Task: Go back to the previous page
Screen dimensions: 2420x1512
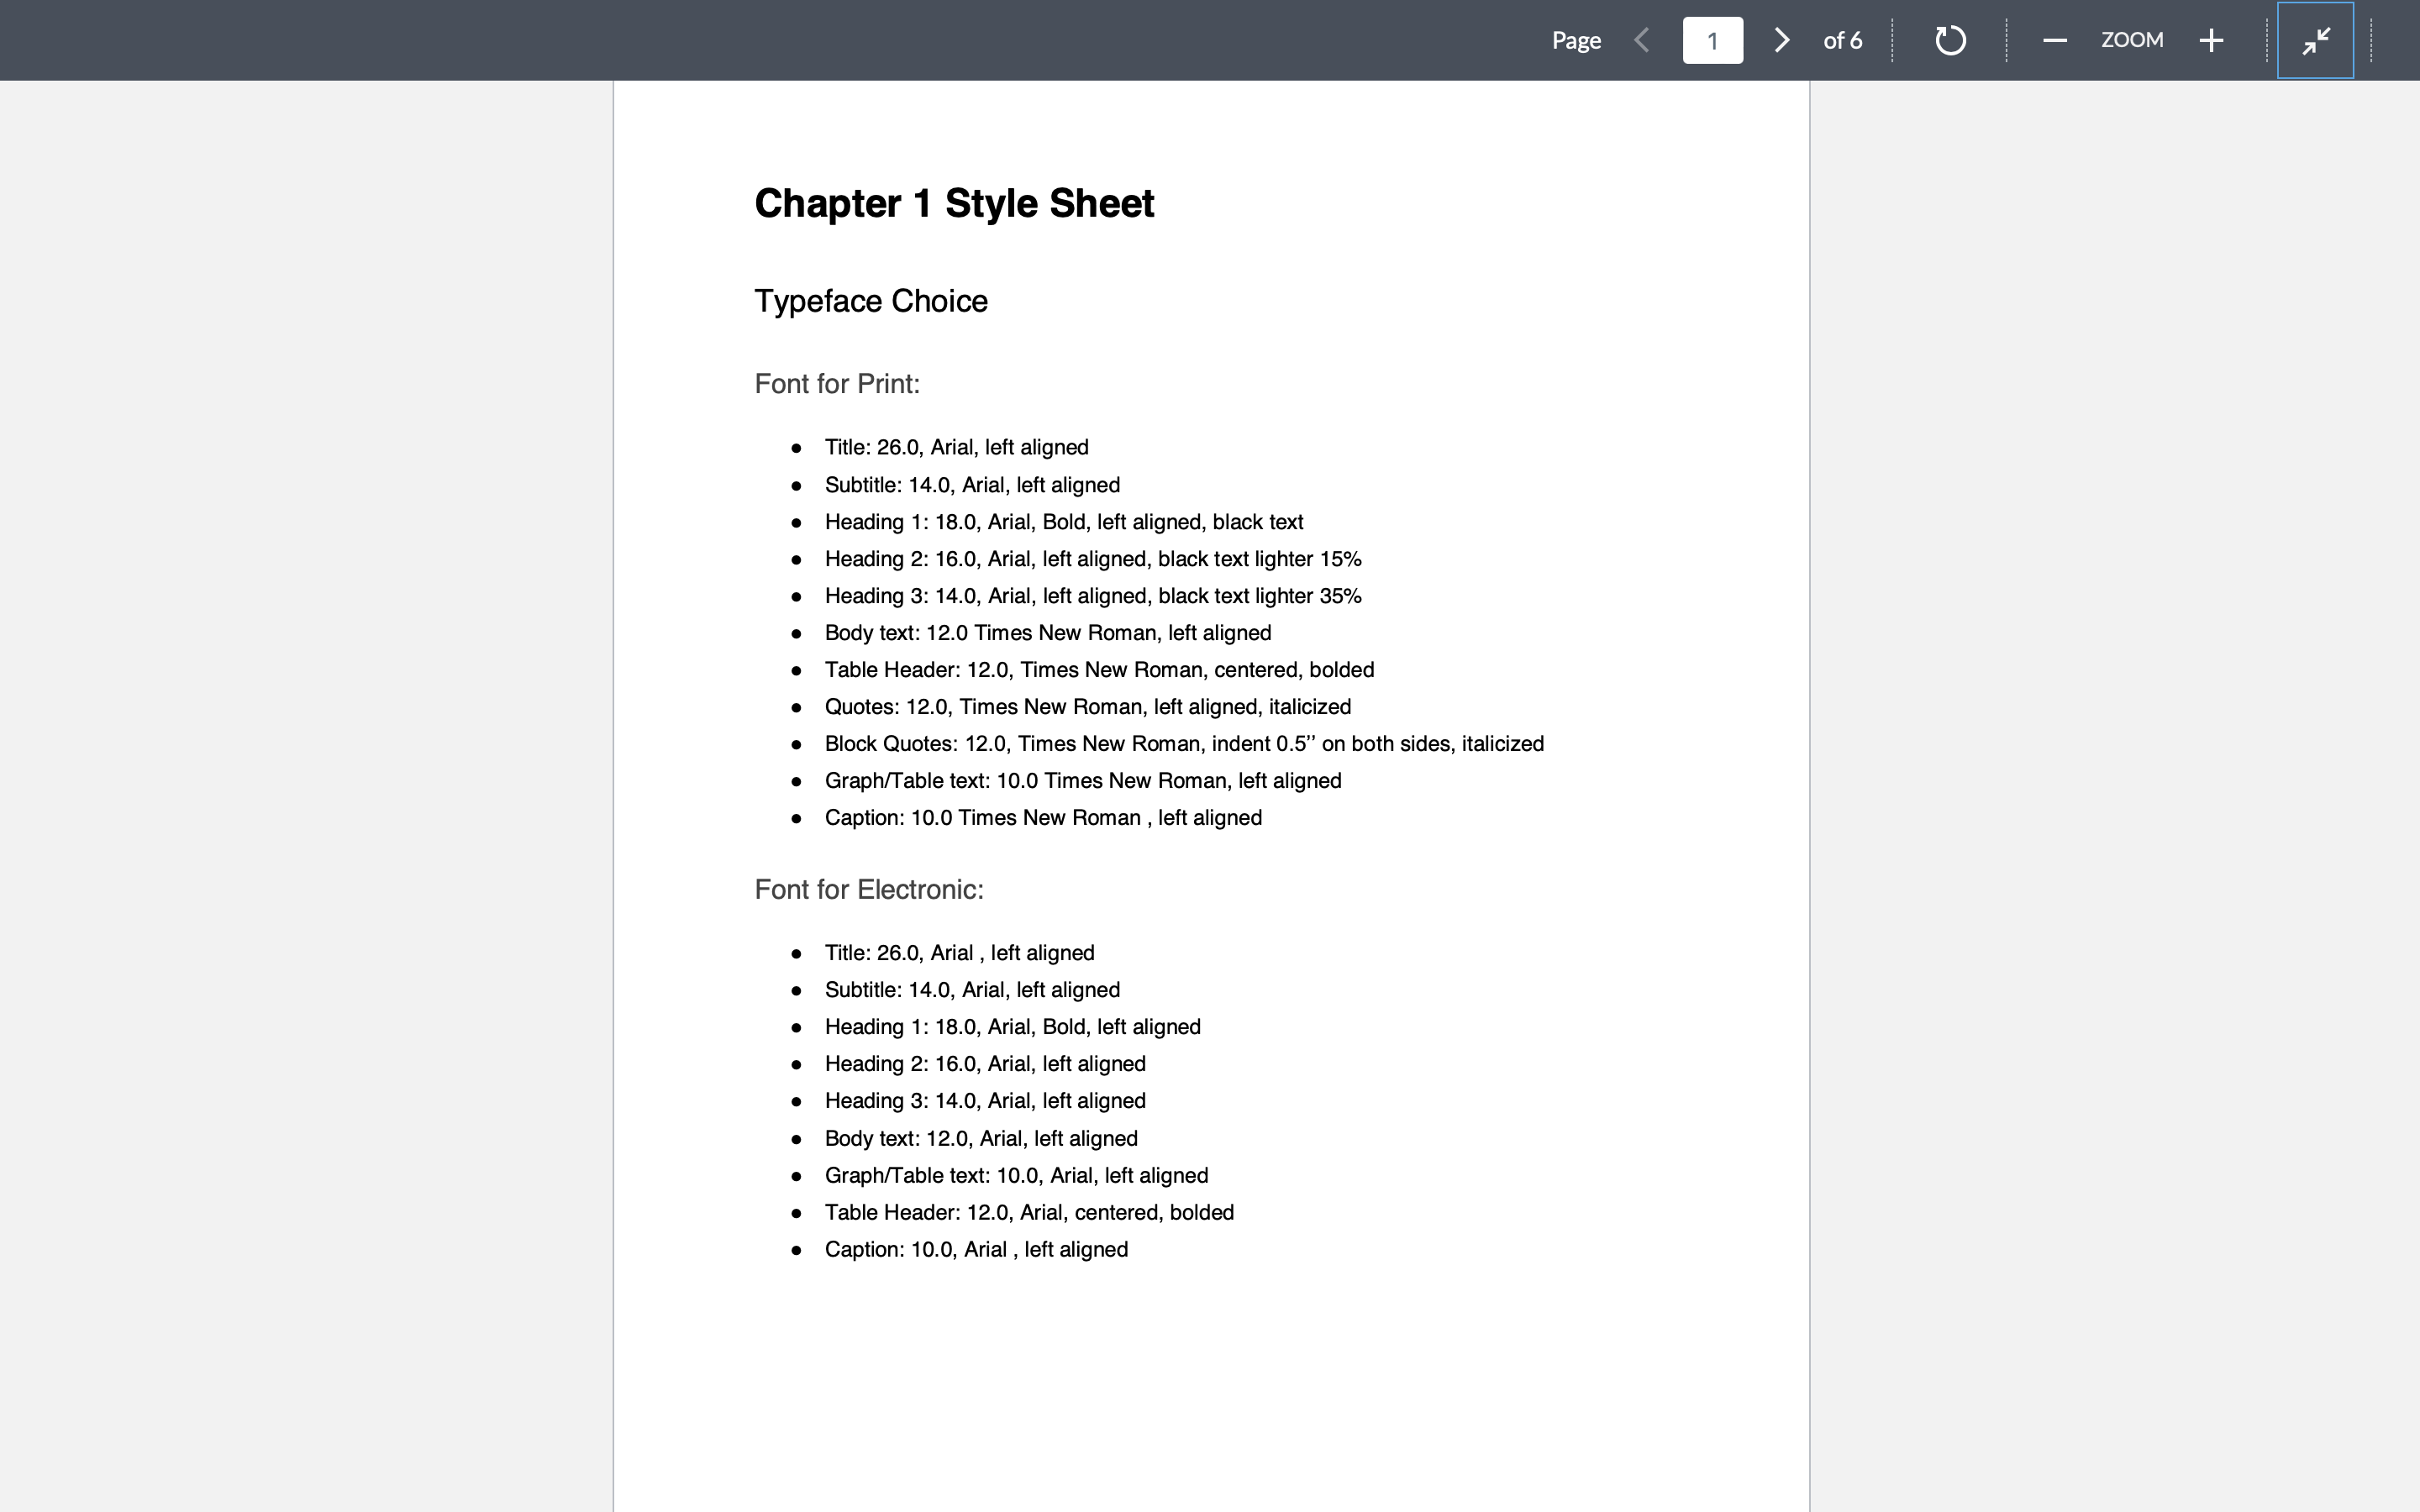Action: point(1642,40)
